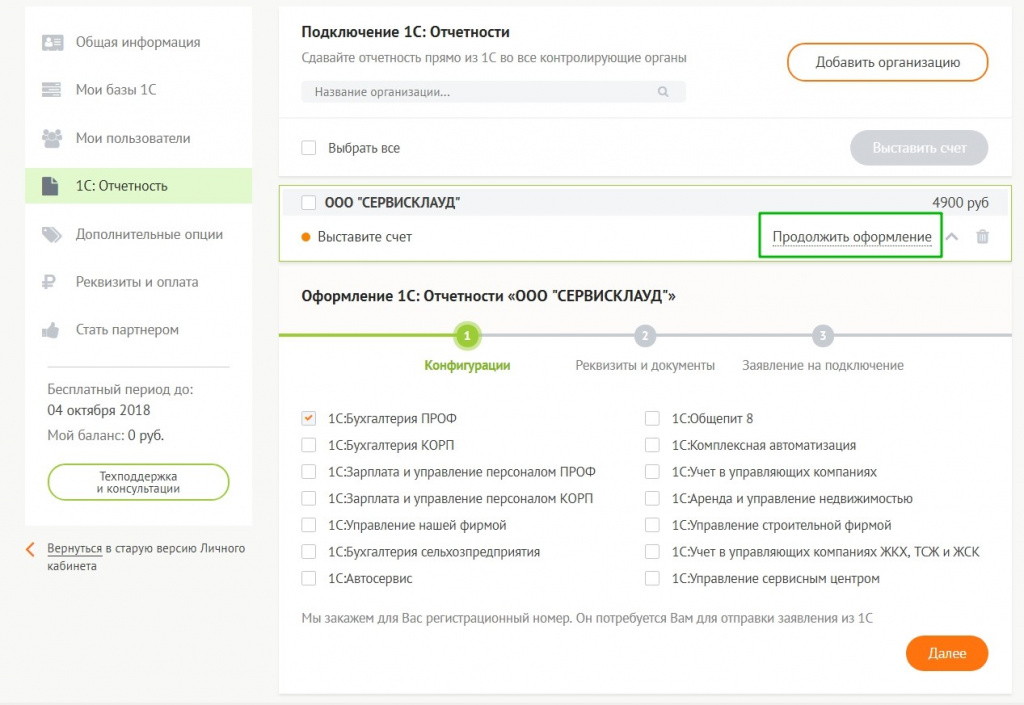Click the thumbs-up icon beside Стать партнером
This screenshot has height=705, width=1024.
pyautogui.click(x=51, y=330)
